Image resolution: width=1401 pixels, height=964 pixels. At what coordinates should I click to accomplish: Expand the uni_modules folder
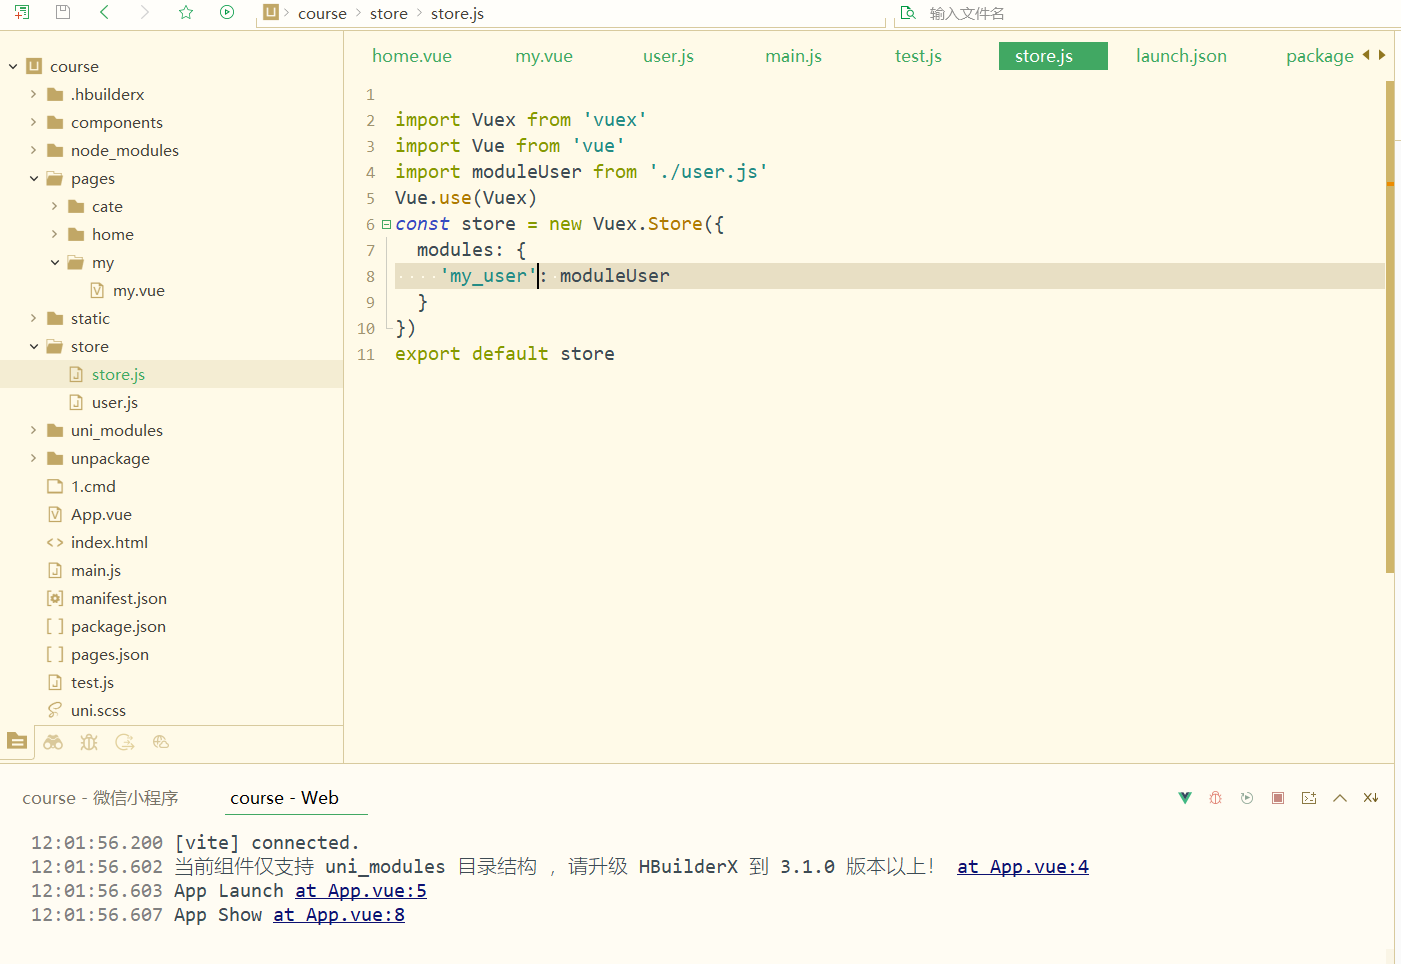(33, 430)
